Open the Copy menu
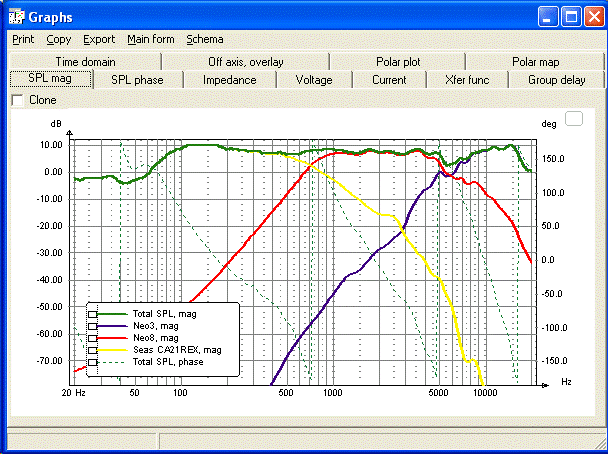 tap(59, 40)
